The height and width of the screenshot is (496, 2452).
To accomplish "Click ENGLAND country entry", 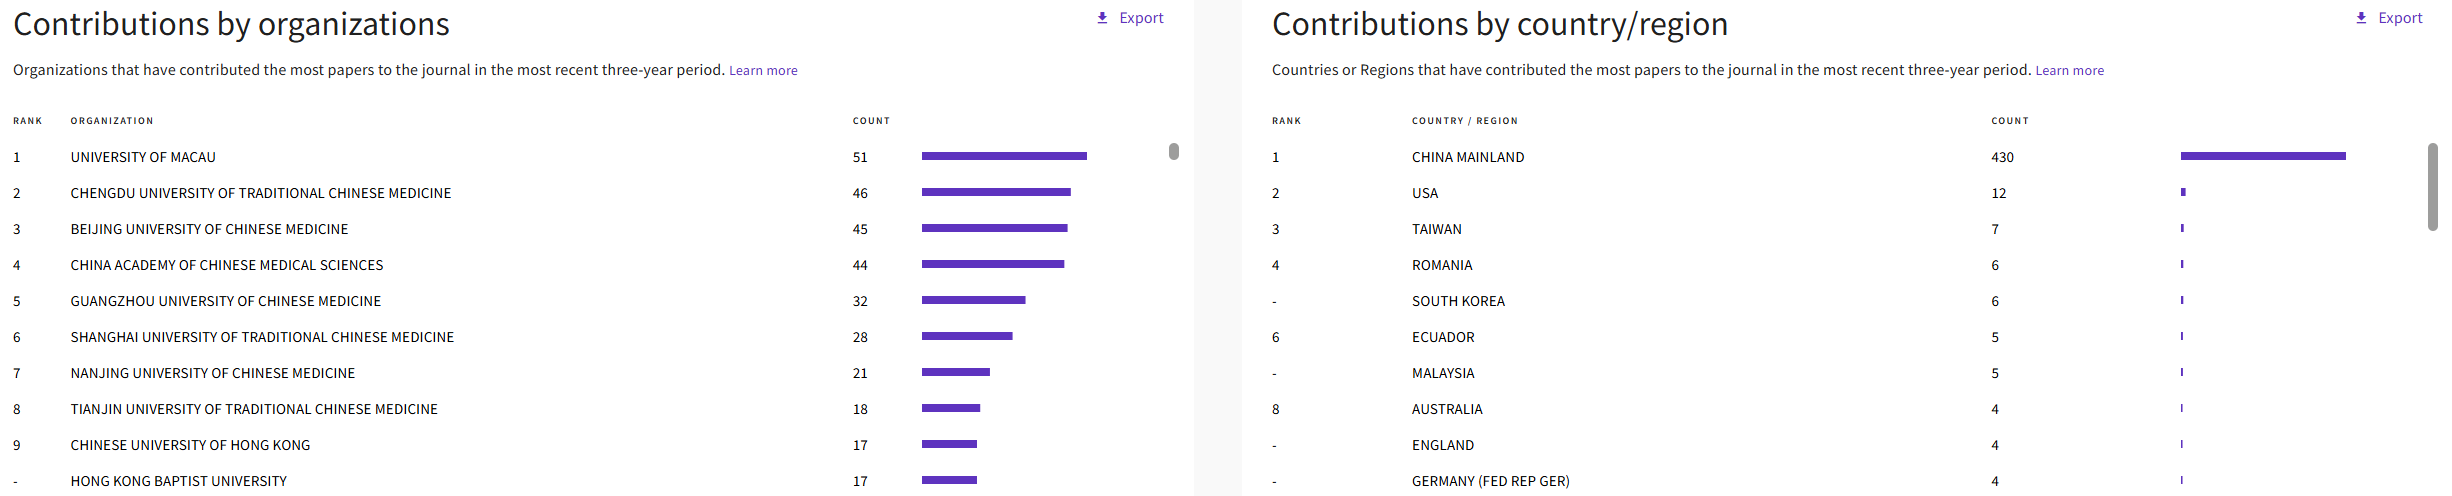I will (x=1443, y=445).
